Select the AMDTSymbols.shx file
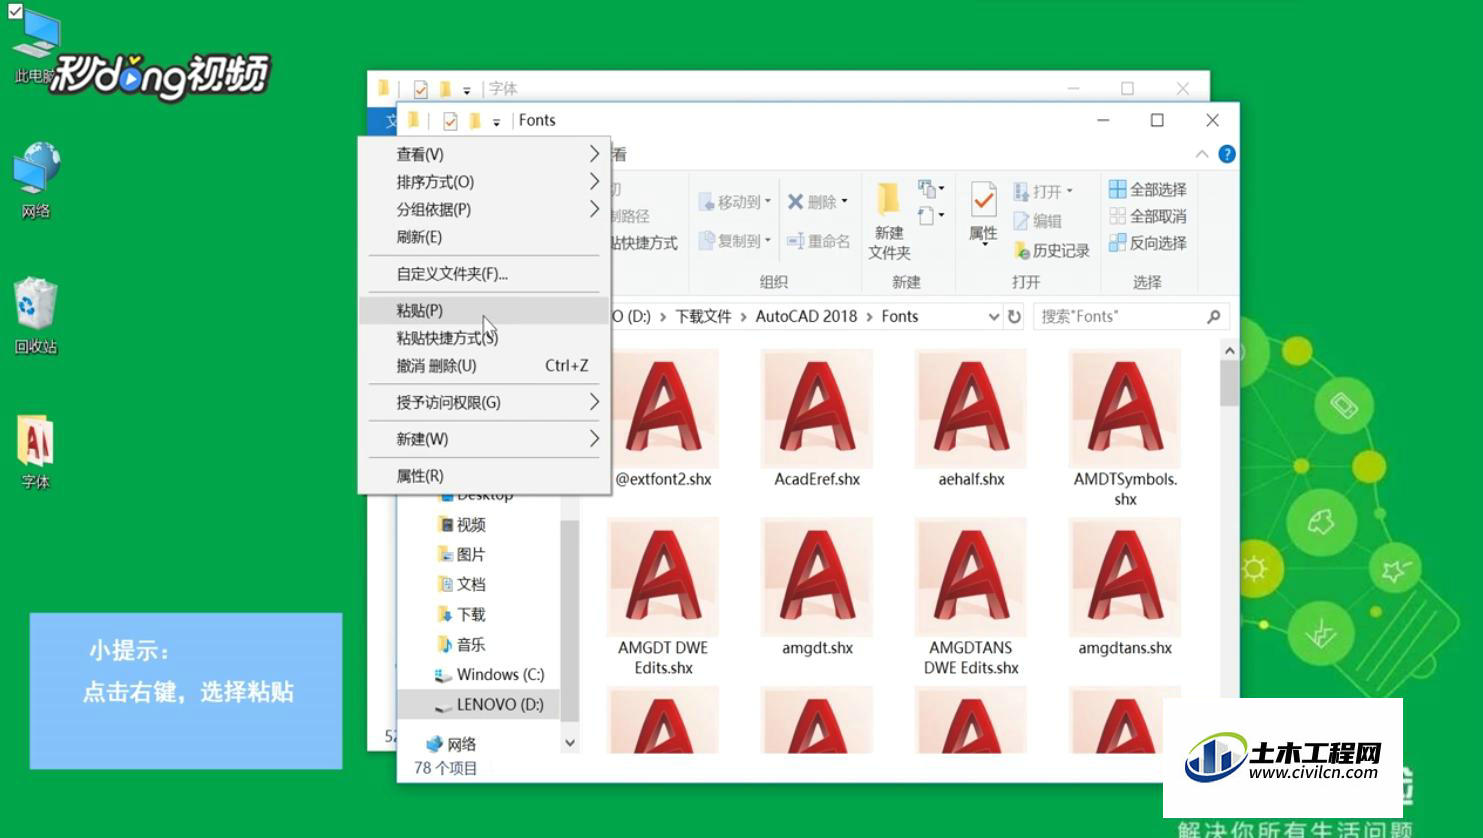1483x838 pixels. (1125, 428)
